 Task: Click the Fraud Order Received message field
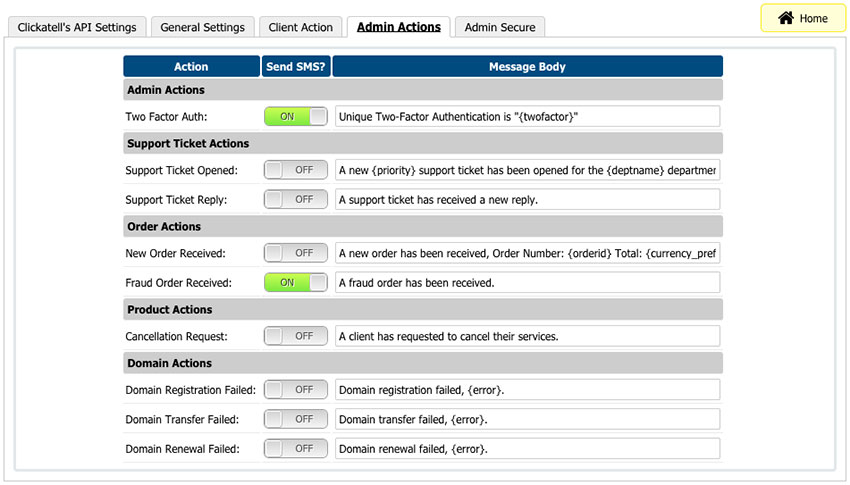tap(527, 282)
